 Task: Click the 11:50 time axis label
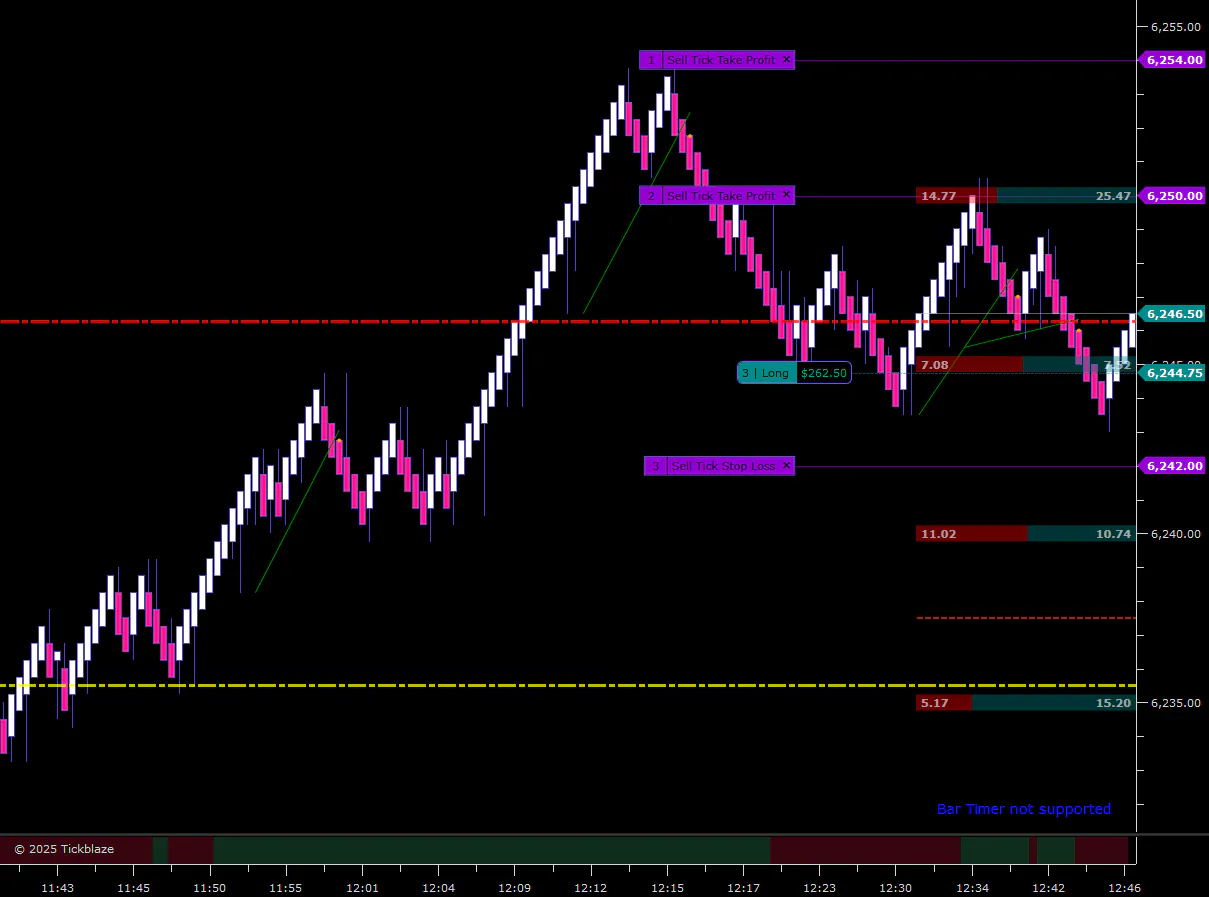[x=209, y=888]
